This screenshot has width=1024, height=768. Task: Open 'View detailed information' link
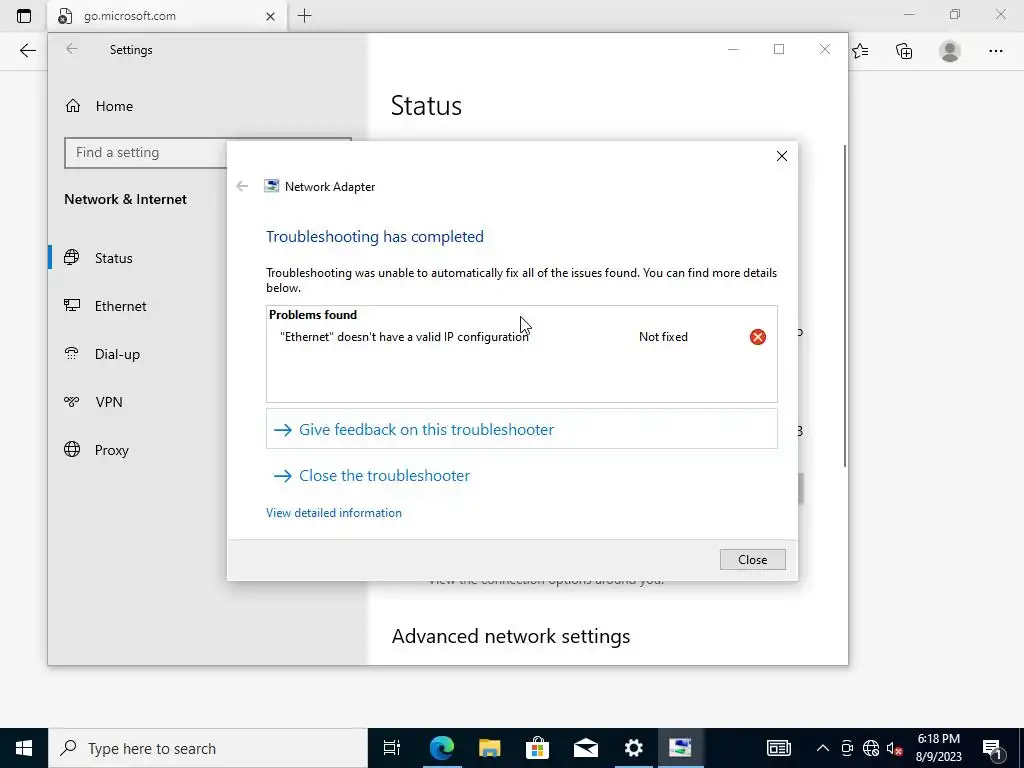tap(334, 513)
